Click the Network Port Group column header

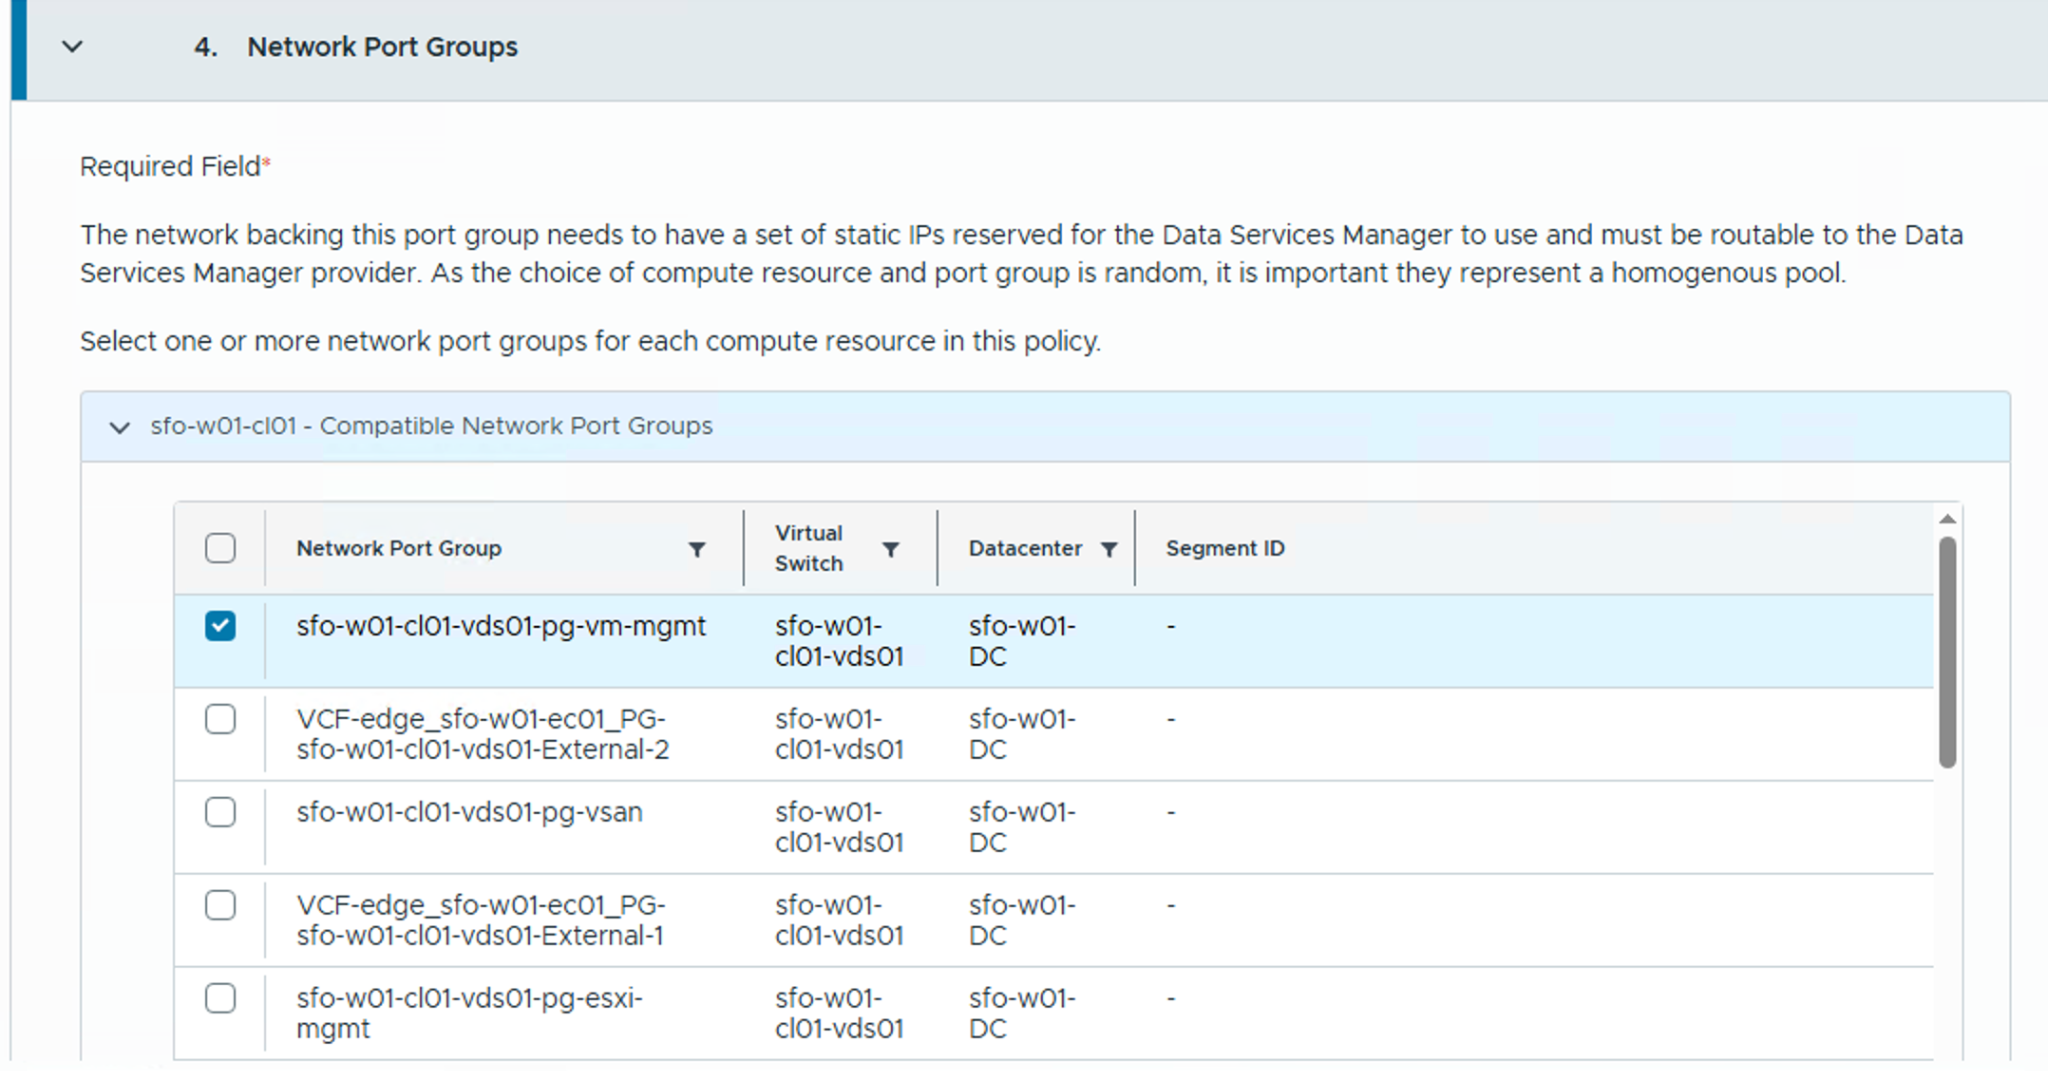(x=398, y=548)
